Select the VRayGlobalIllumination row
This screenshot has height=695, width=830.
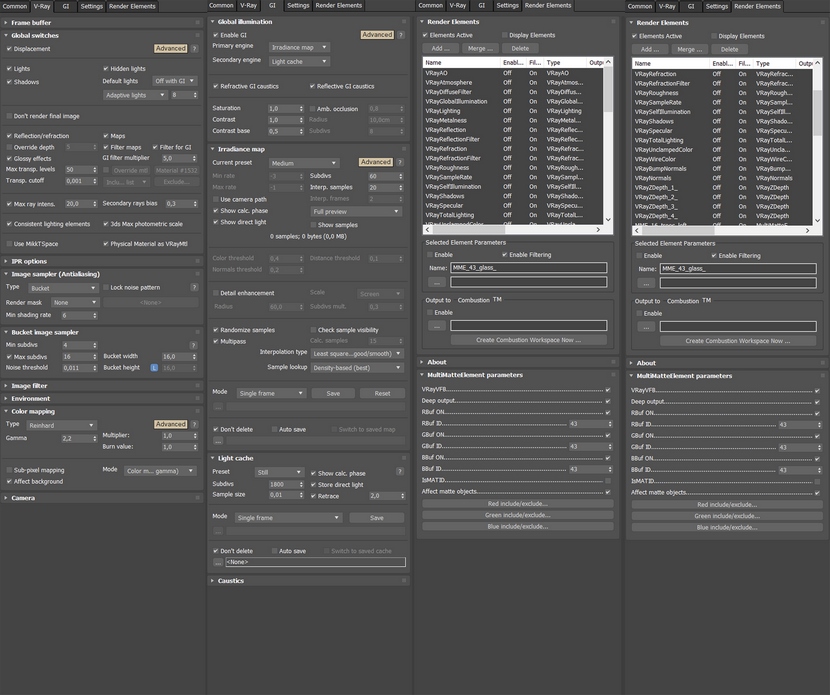point(512,102)
